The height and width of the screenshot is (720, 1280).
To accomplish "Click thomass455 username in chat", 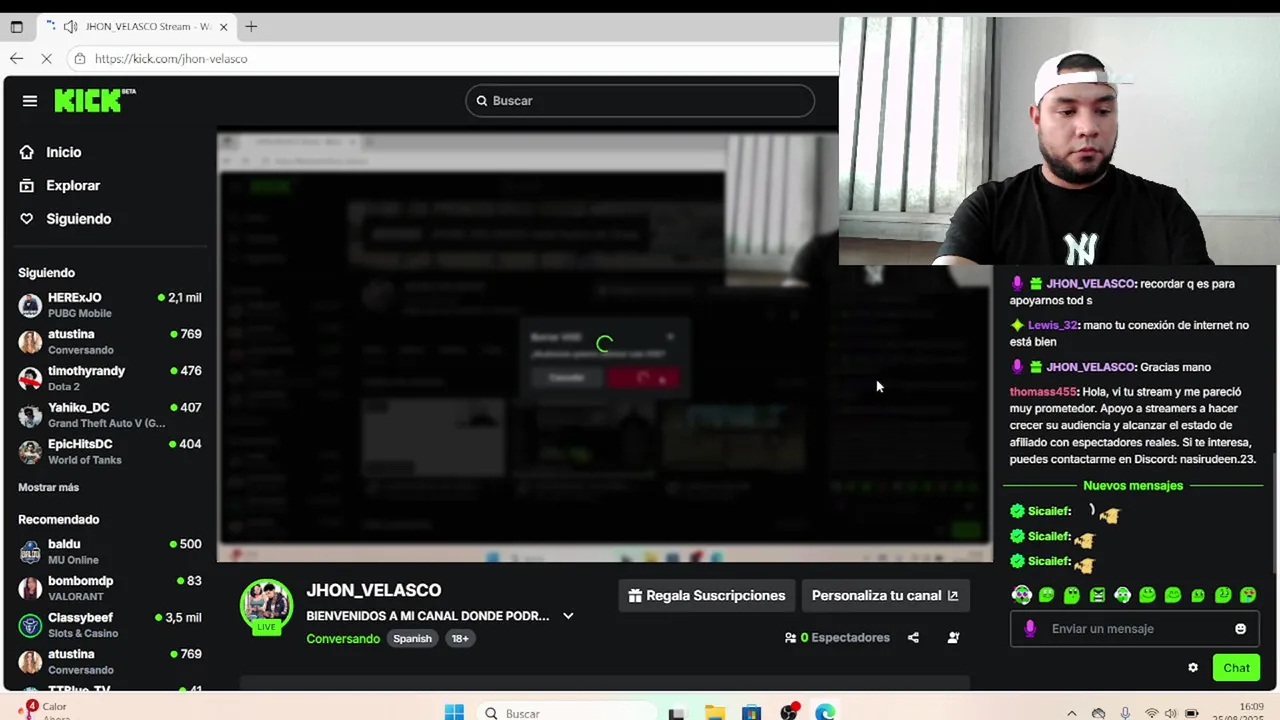I will (x=1042, y=392).
